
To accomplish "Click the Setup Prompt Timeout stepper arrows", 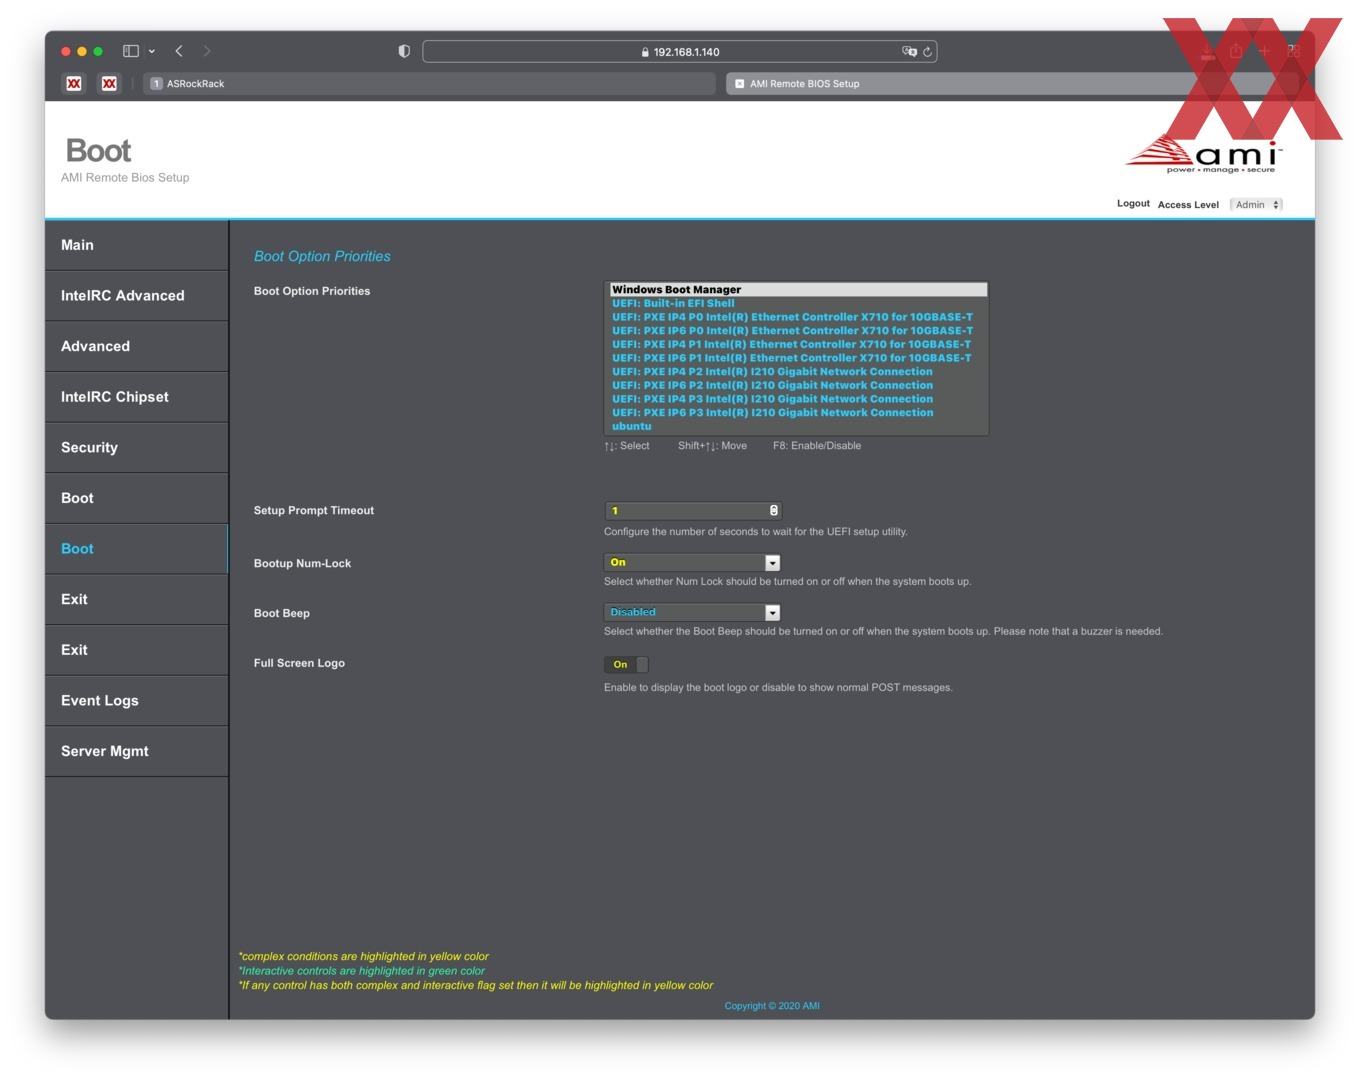I will (773, 511).
